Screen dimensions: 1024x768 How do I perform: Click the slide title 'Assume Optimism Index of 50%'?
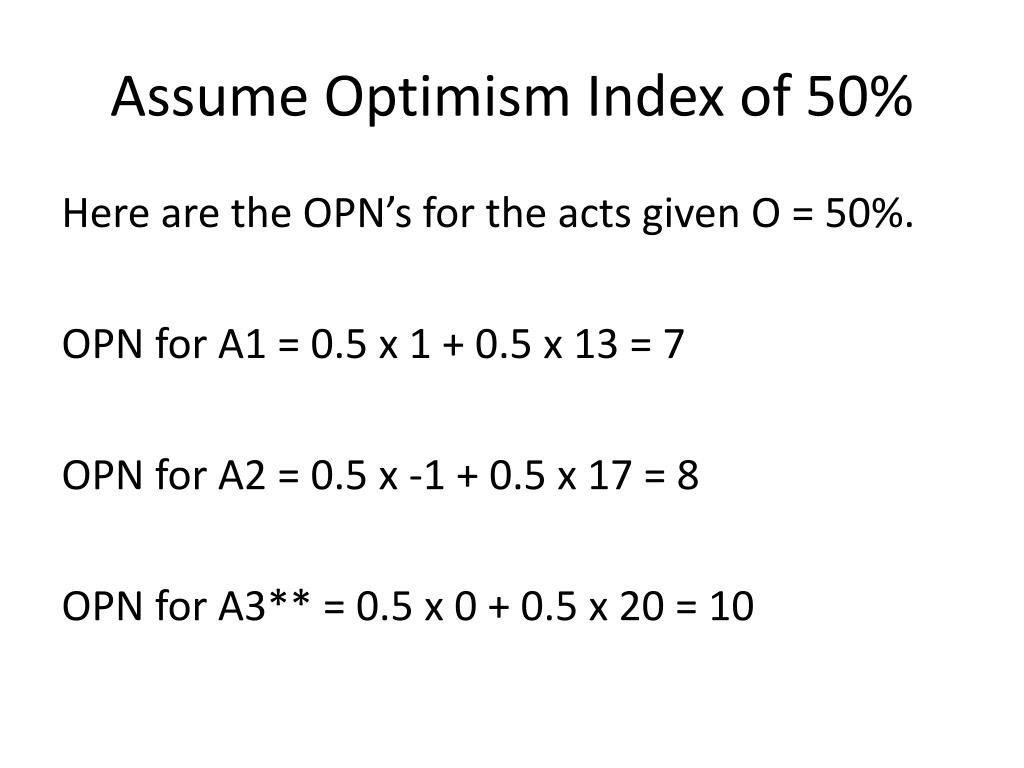(511, 98)
